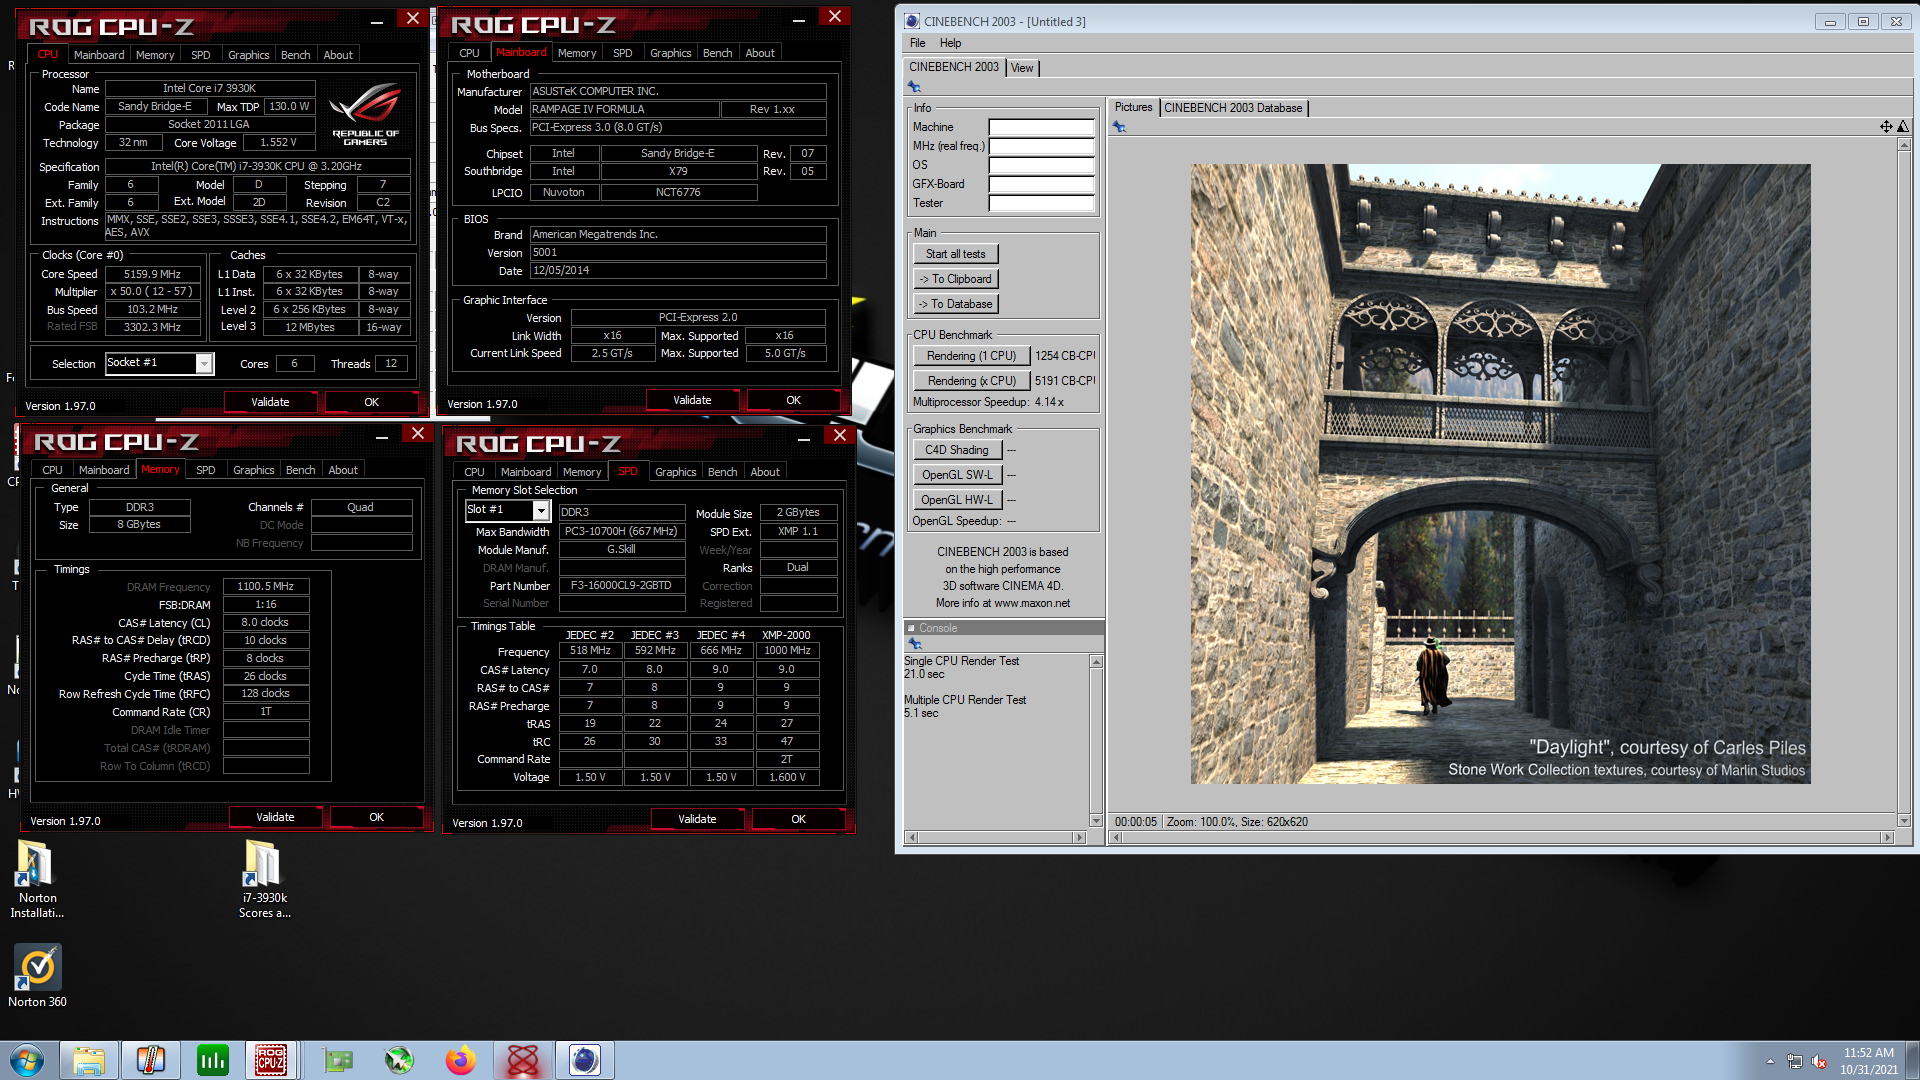Click the pin icon below the CINEBENCH 2003 tab
Image resolution: width=1920 pixels, height=1080 pixels.
pyautogui.click(x=914, y=87)
